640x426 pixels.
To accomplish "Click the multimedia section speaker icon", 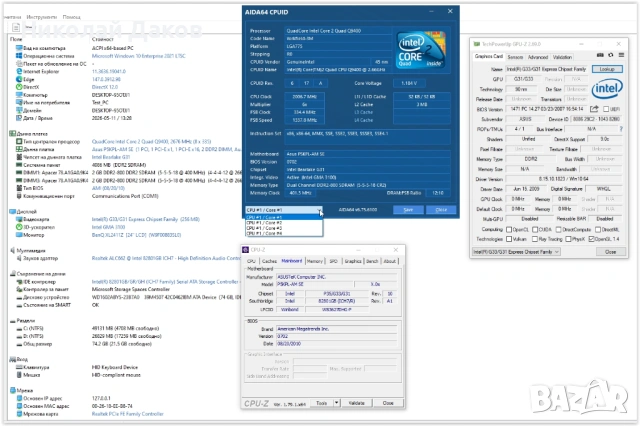I will click(12, 251).
